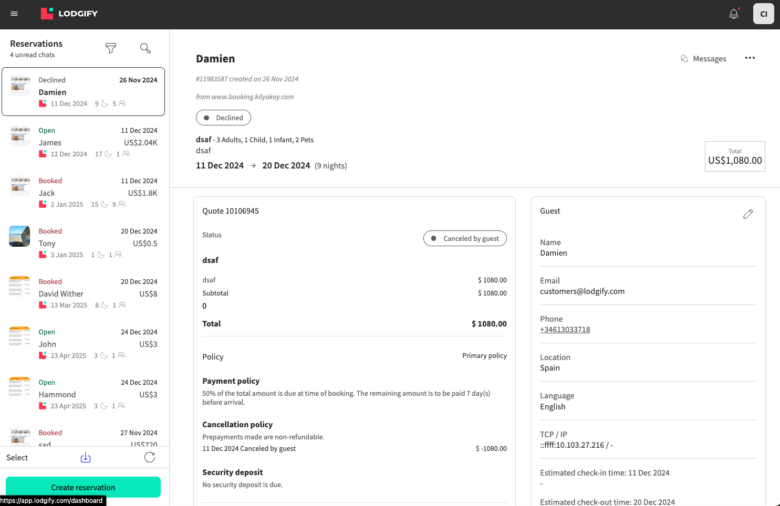780x506 pixels.
Task: Click the Create reservation button
Action: click(x=83, y=487)
